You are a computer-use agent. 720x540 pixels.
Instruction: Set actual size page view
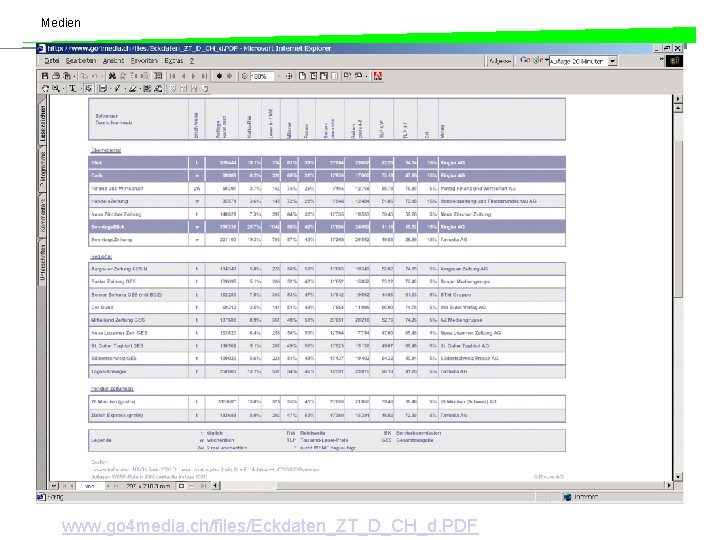302,76
